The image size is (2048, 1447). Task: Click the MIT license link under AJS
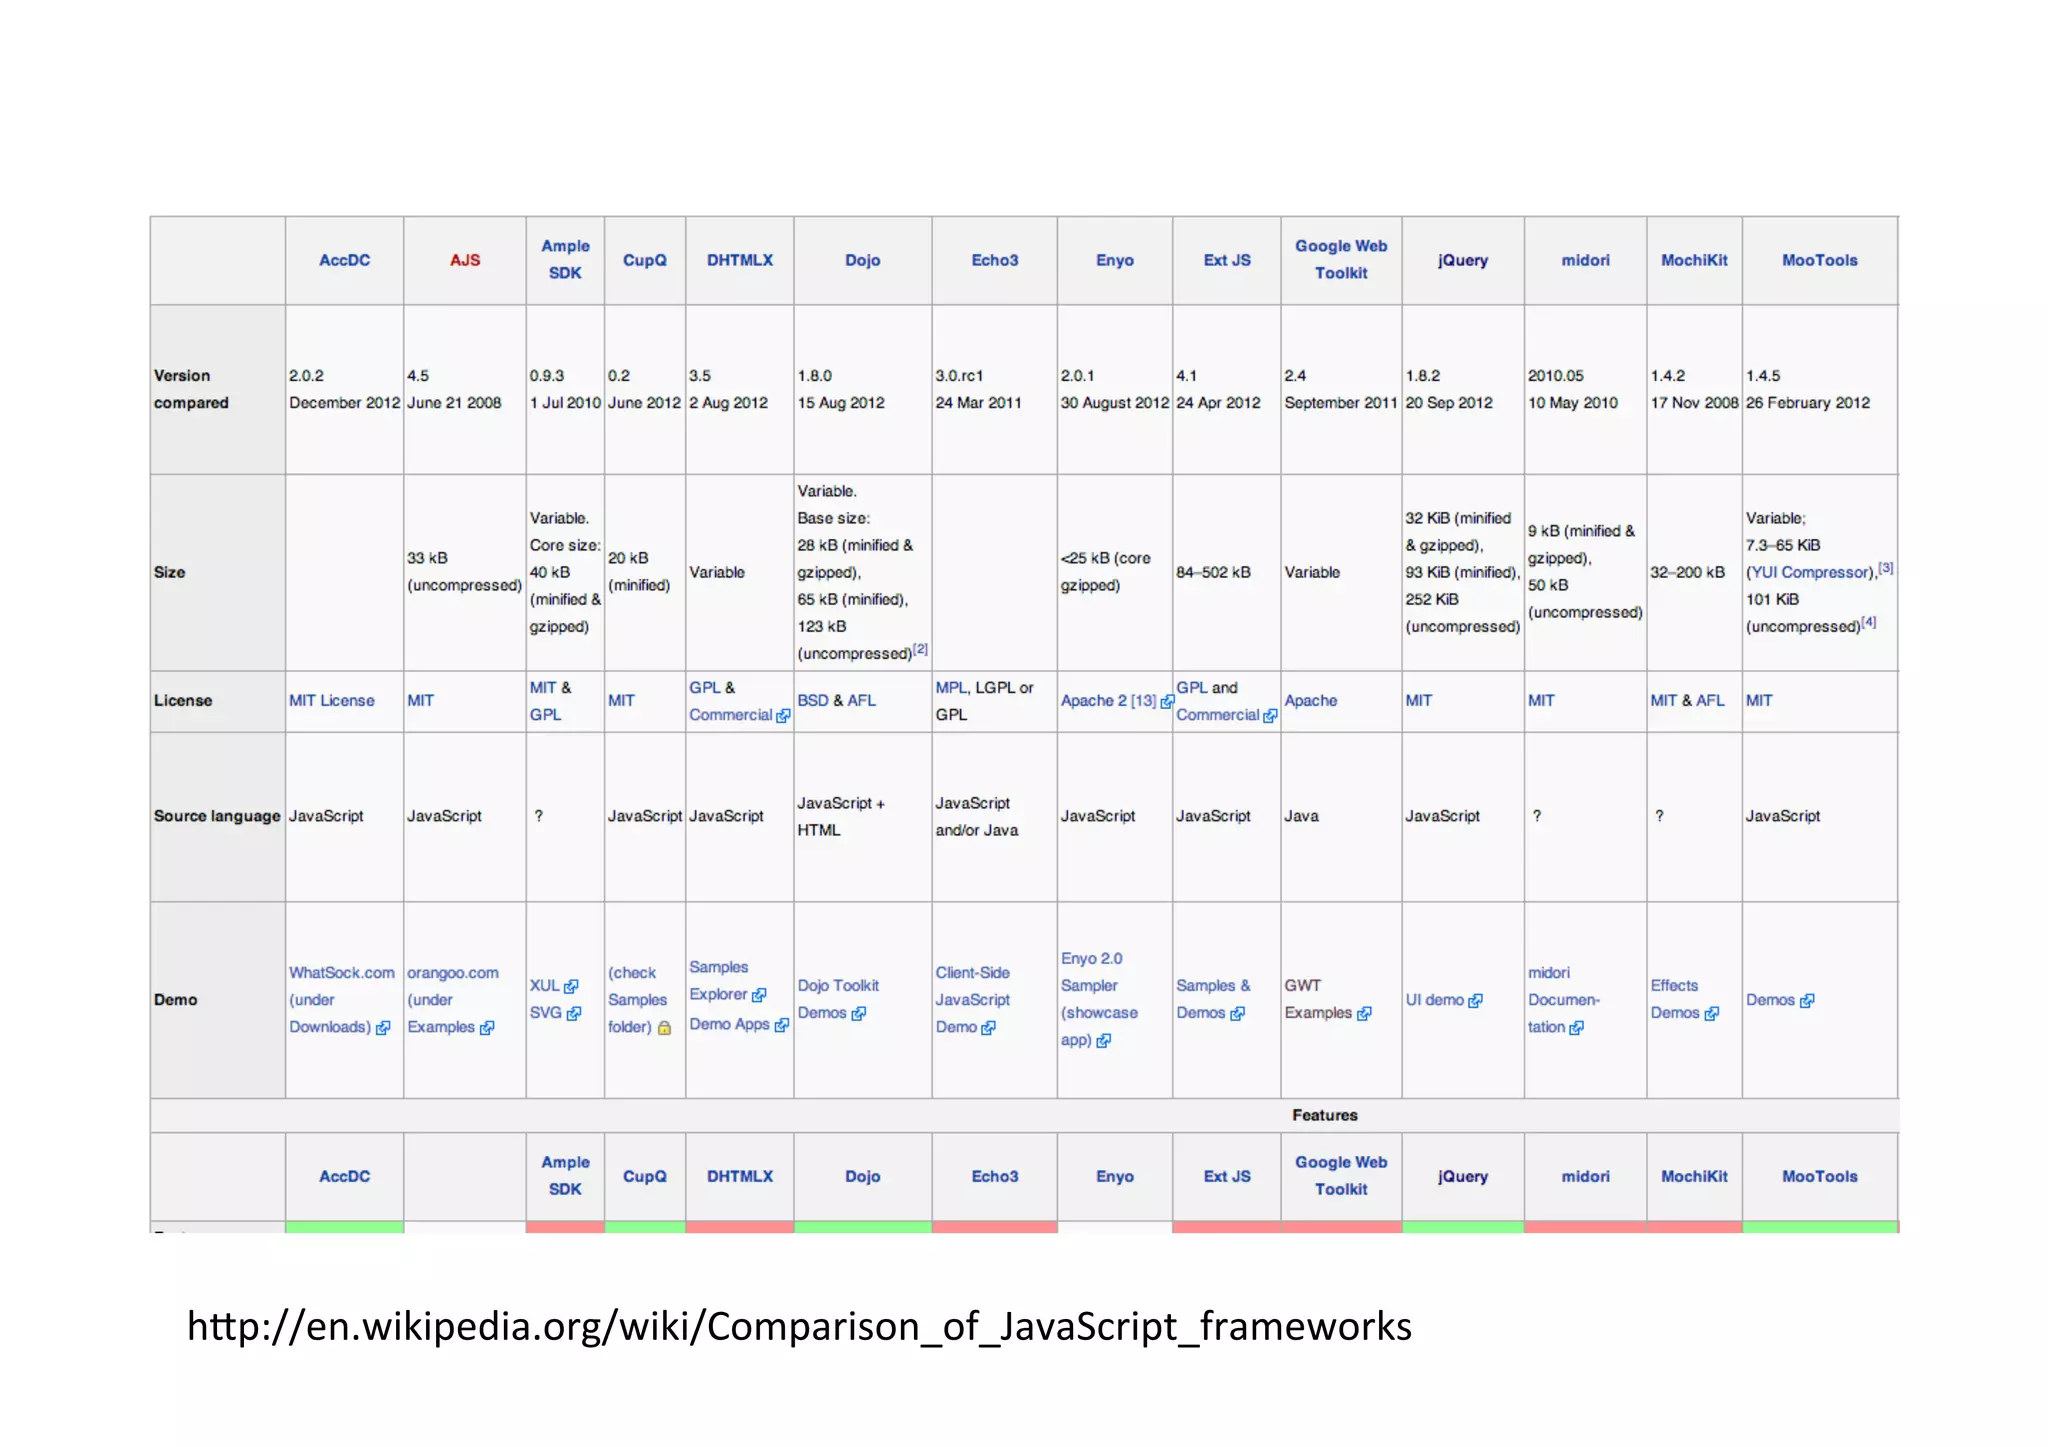point(421,700)
